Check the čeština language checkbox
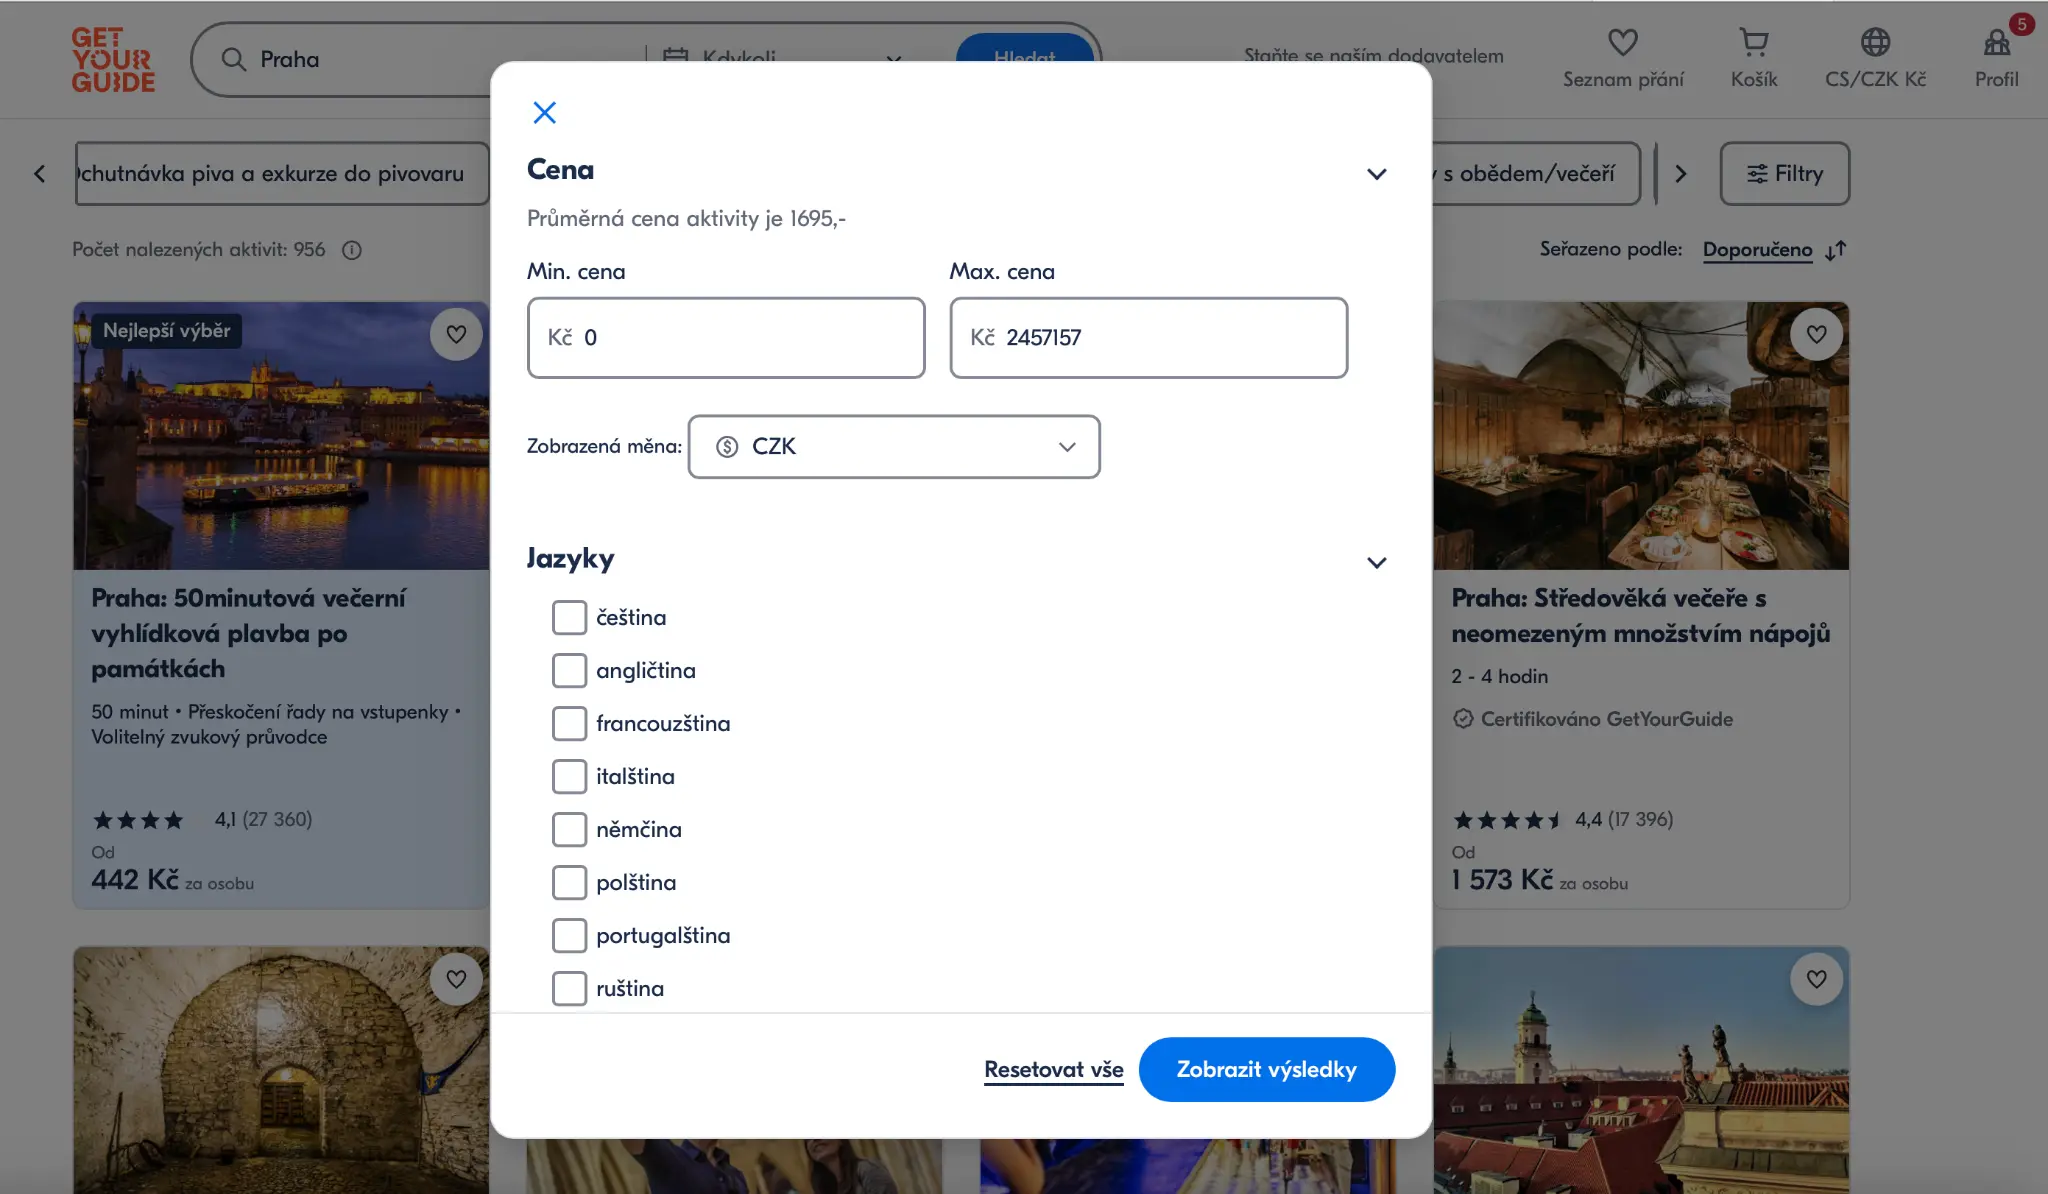Image resolution: width=2048 pixels, height=1194 pixels. click(x=569, y=618)
